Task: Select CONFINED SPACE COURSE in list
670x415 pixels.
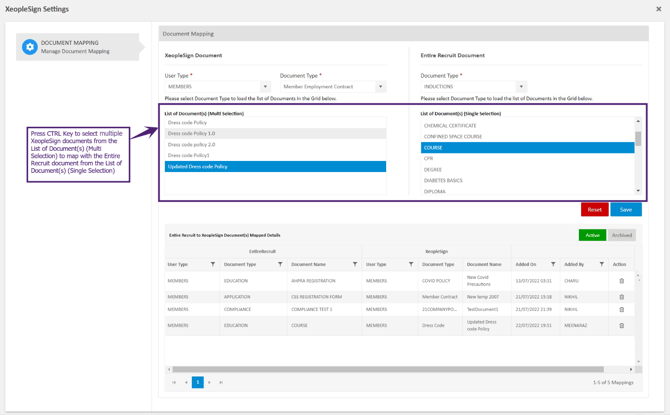Action: (528, 137)
